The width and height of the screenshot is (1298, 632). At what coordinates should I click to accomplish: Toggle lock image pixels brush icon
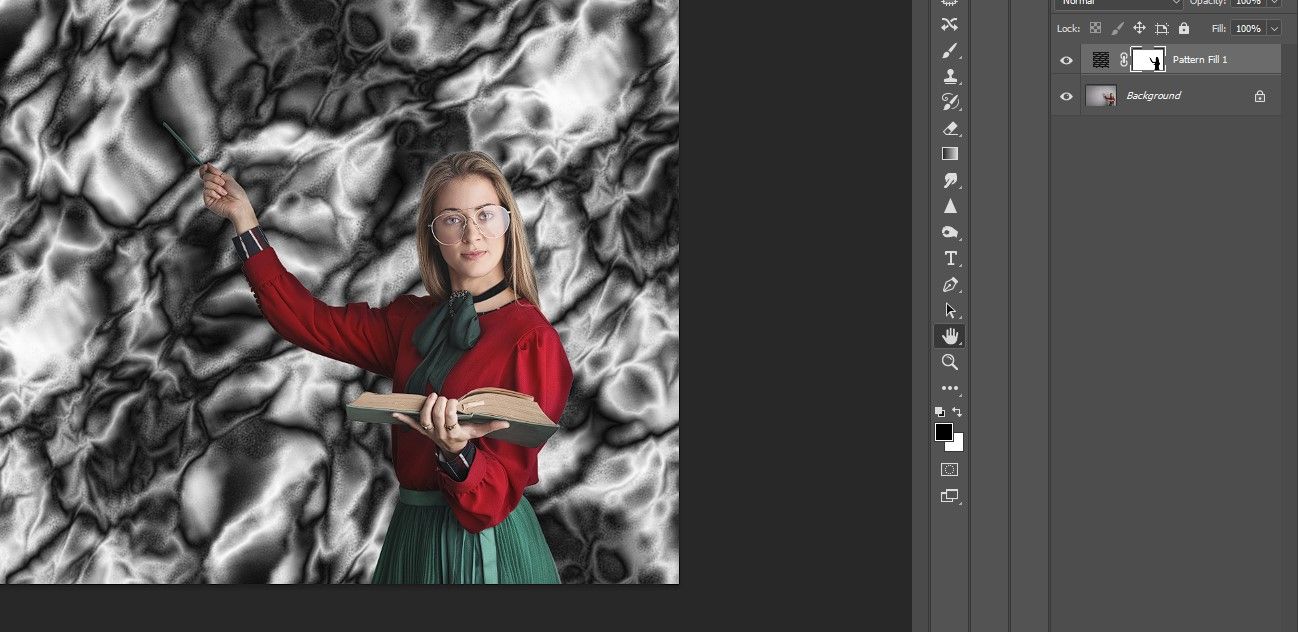click(x=1117, y=29)
